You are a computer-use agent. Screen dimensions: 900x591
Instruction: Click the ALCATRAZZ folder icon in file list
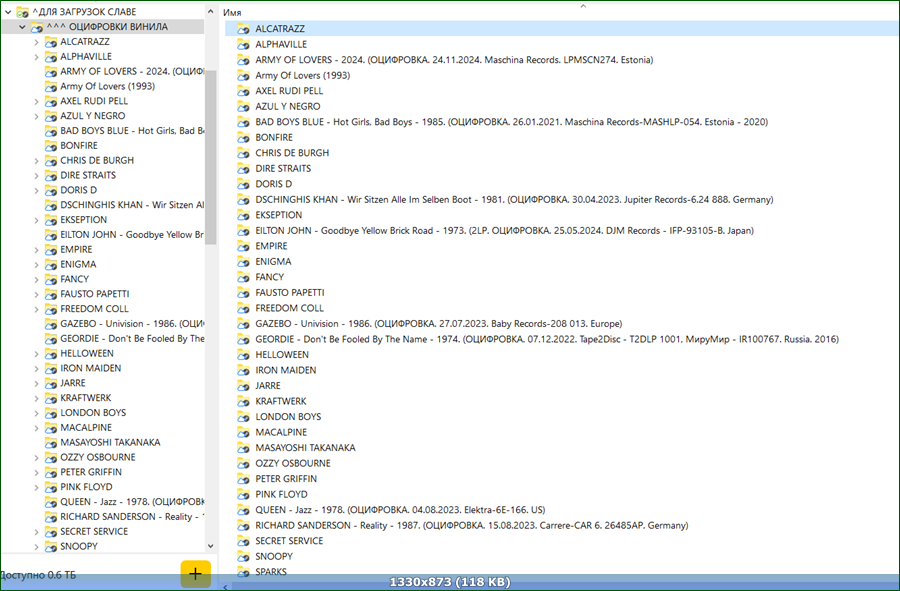coord(243,29)
